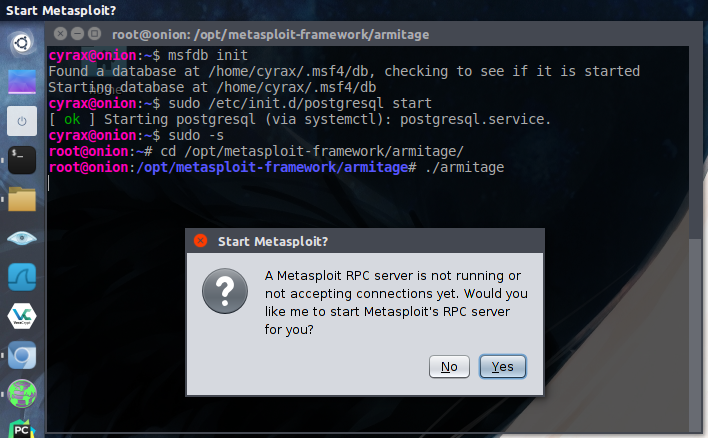This screenshot has height=438, width=708.
Task: Open Wireshark from the dock
Action: [22, 277]
